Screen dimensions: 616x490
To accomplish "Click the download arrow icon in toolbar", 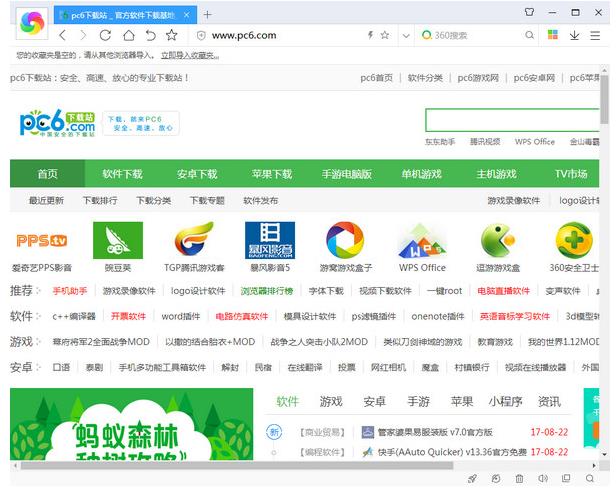I will (574, 35).
